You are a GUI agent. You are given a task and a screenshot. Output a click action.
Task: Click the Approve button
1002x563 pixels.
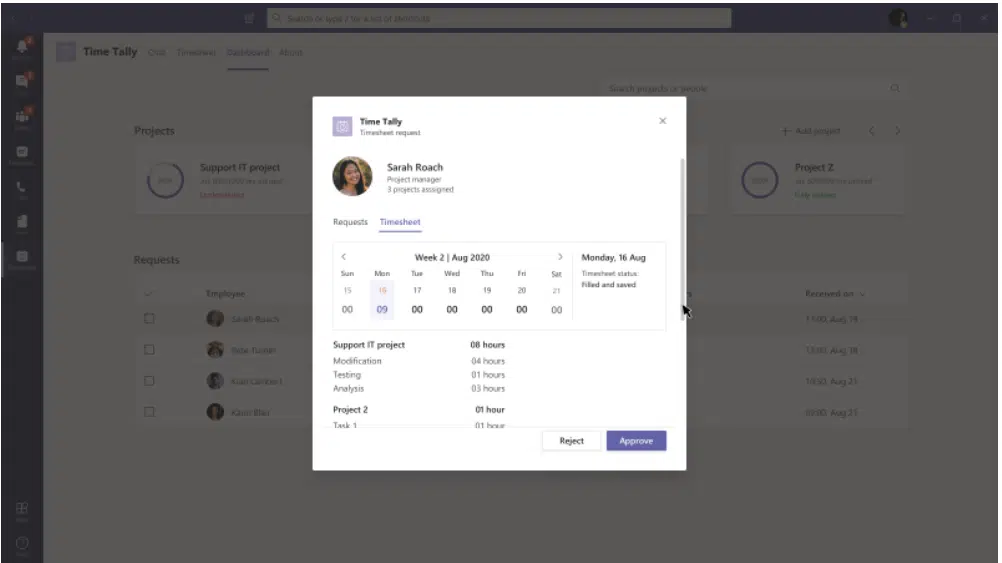pyautogui.click(x=636, y=441)
